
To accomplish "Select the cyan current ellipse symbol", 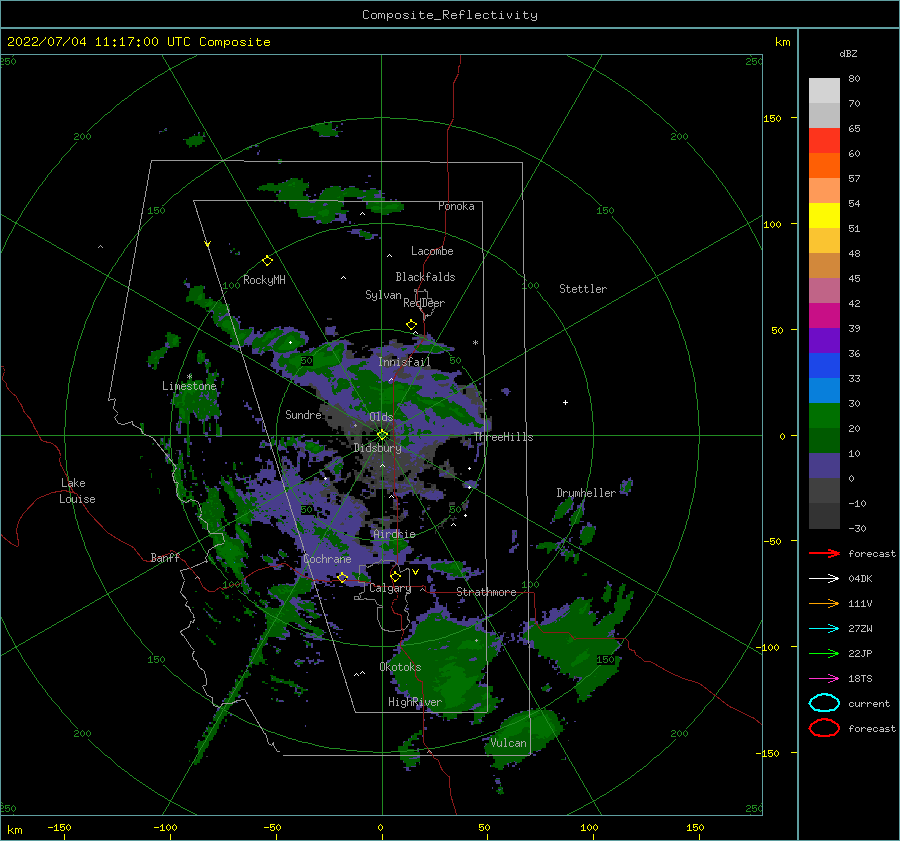I will [824, 703].
